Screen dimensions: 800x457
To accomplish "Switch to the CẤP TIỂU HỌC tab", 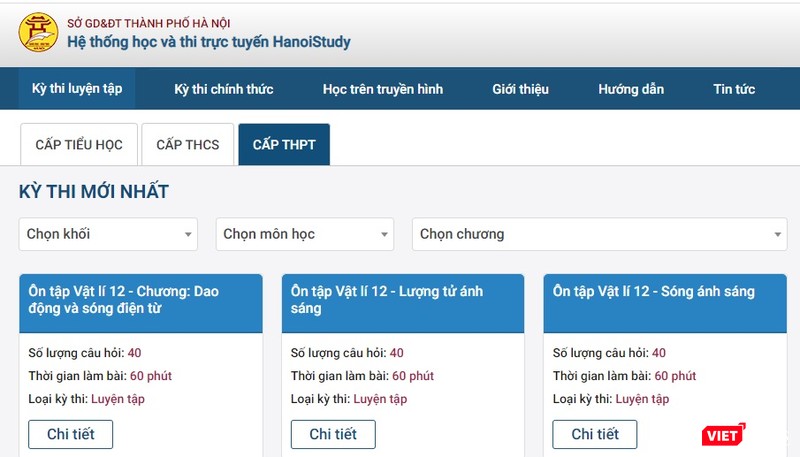I will click(x=79, y=145).
